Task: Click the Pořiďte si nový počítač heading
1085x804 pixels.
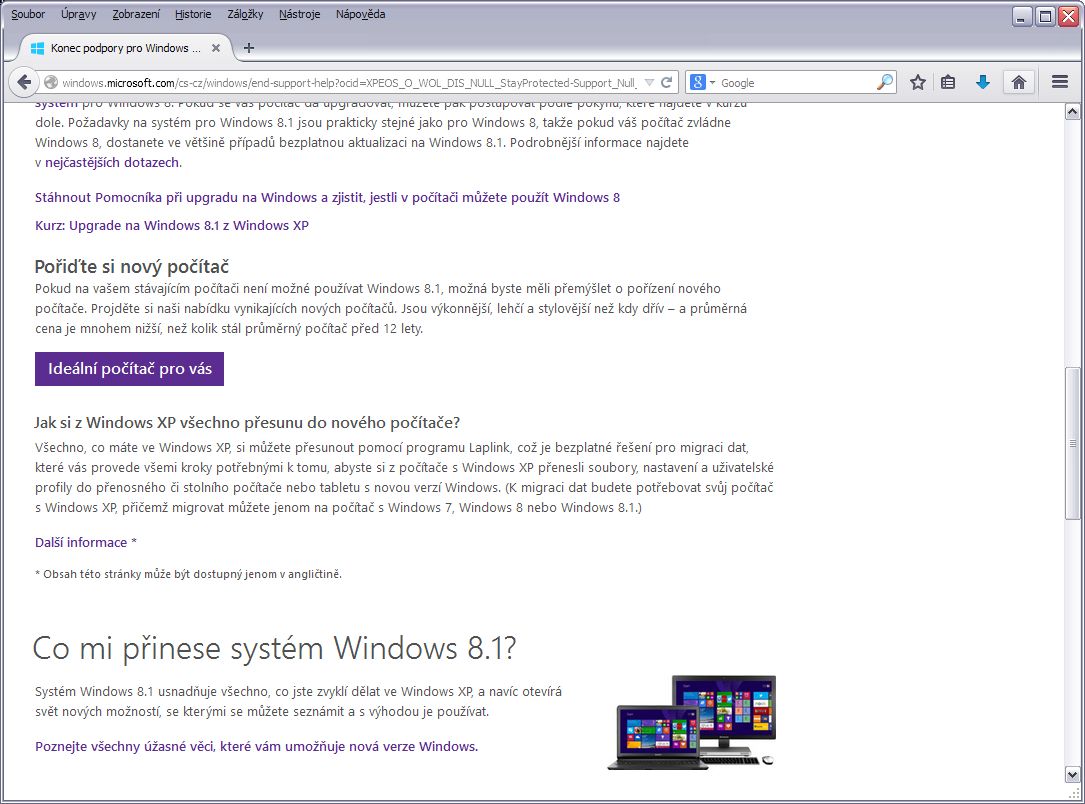Action: (131, 266)
